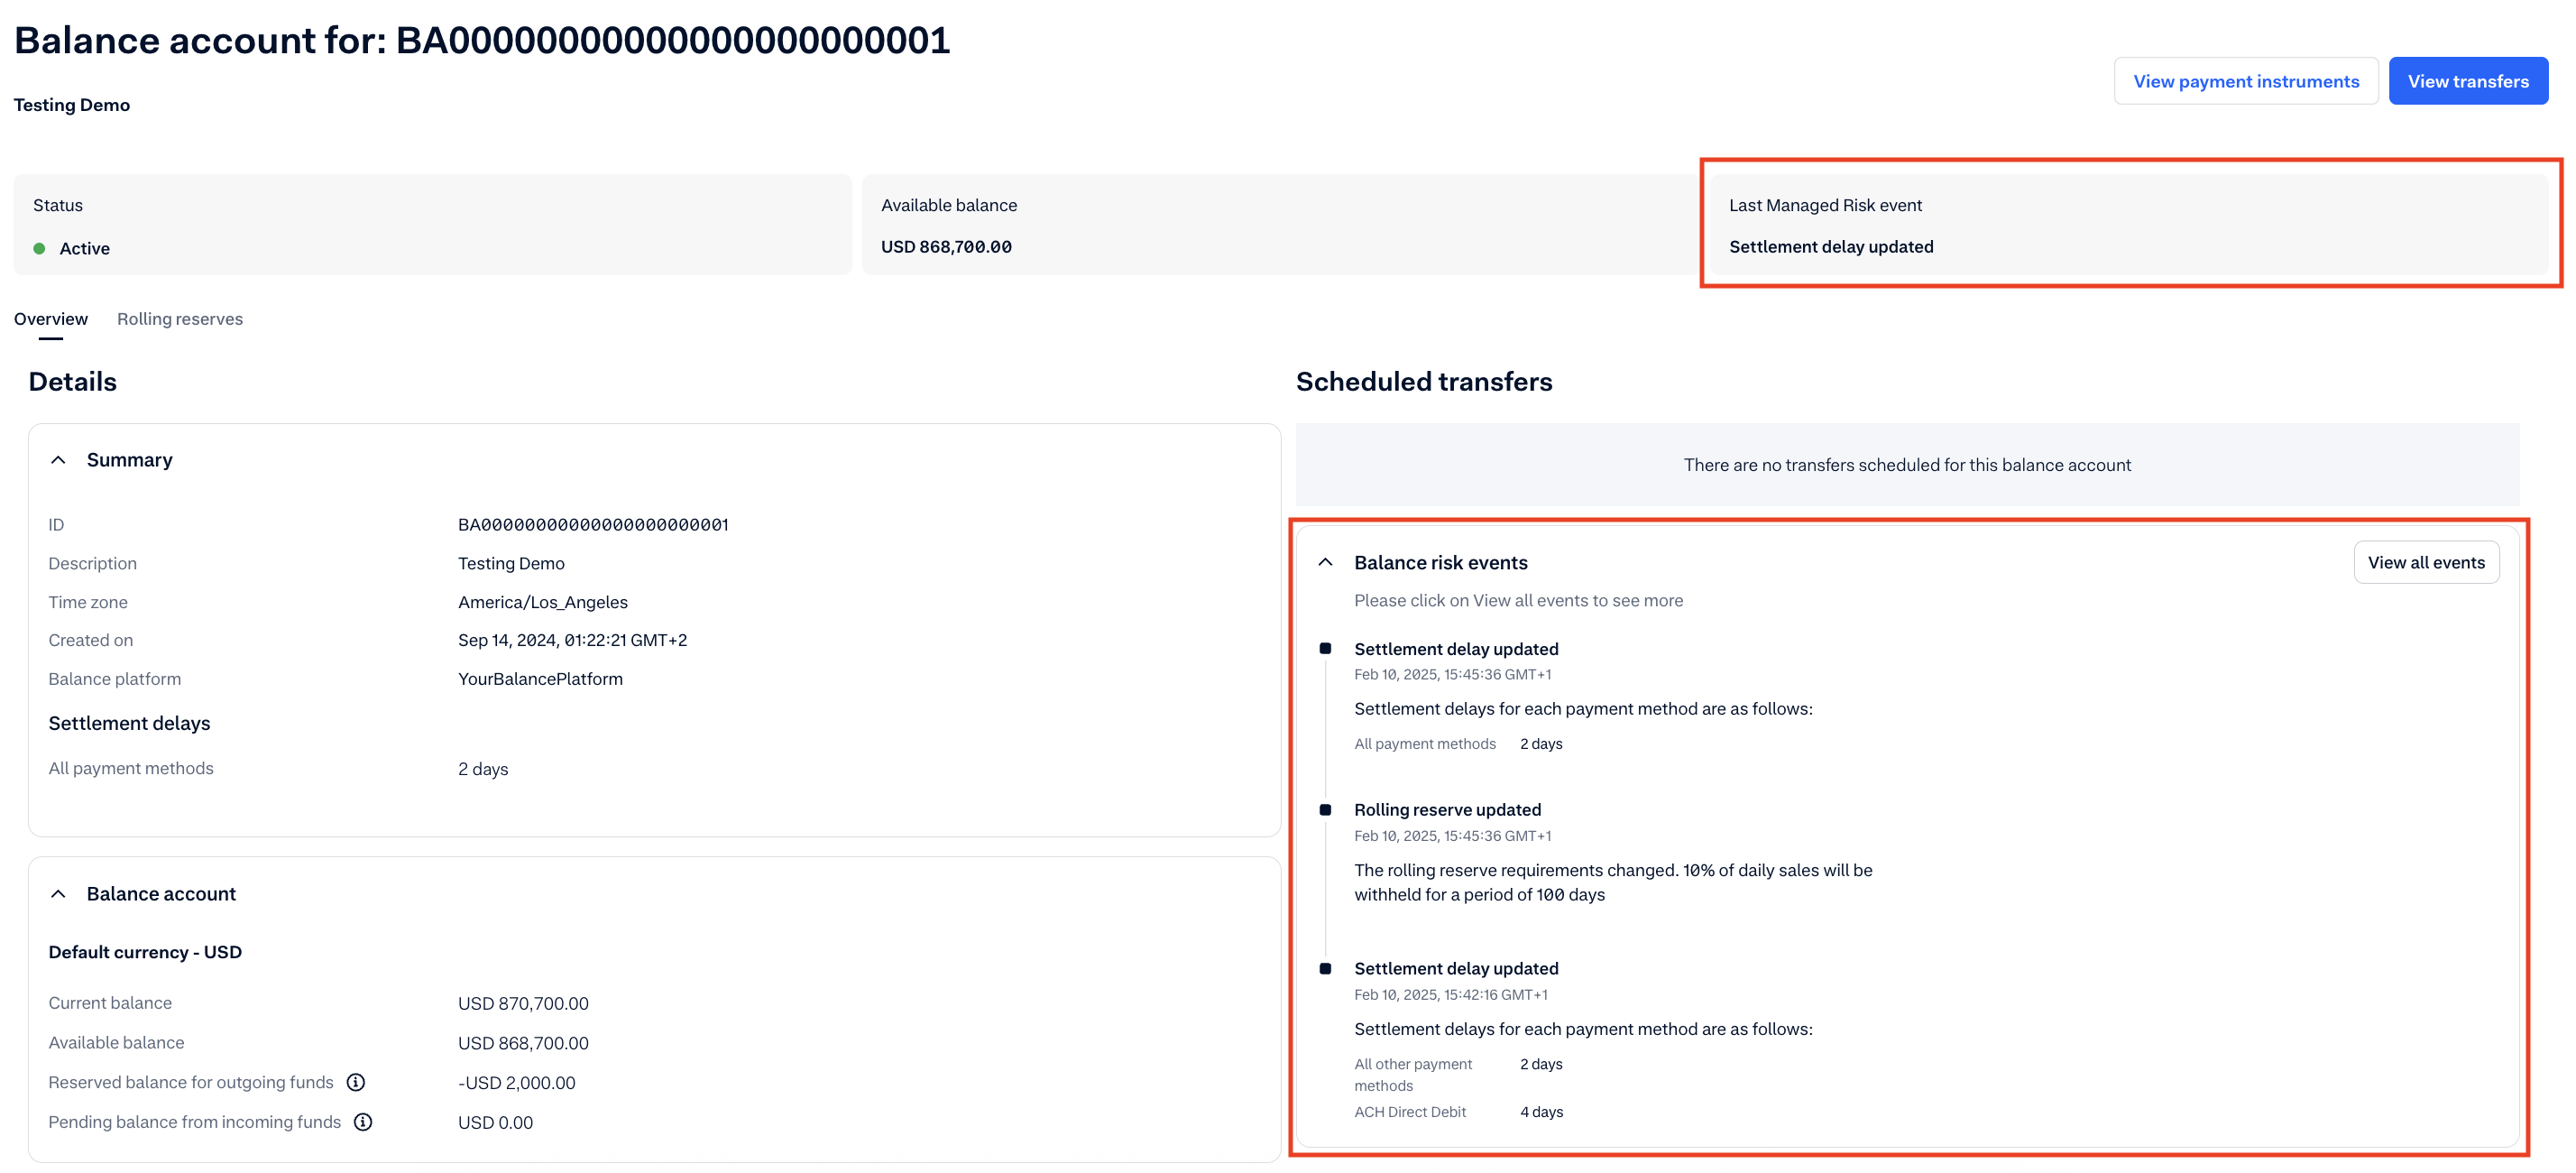Collapse the Summary section chevron
Viewport: 2576px width, 1173px height.
pyautogui.click(x=58, y=460)
